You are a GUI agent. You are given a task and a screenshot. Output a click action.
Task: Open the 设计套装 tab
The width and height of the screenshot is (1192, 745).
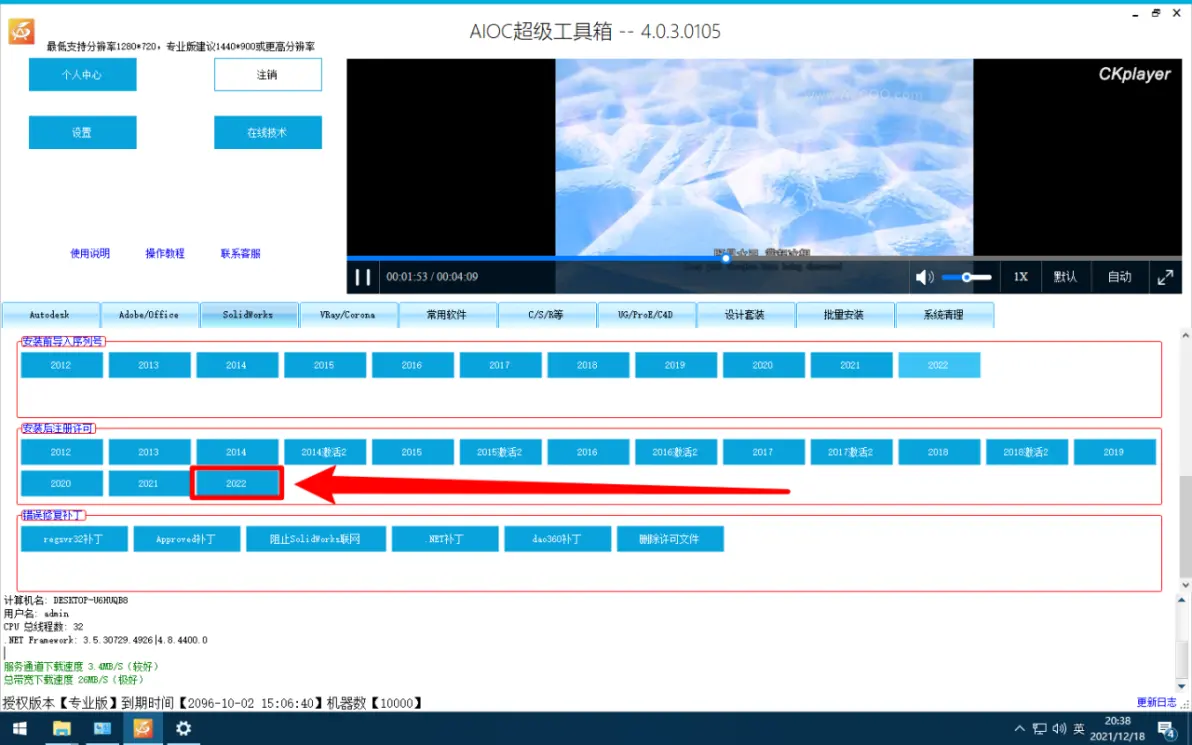click(x=745, y=315)
